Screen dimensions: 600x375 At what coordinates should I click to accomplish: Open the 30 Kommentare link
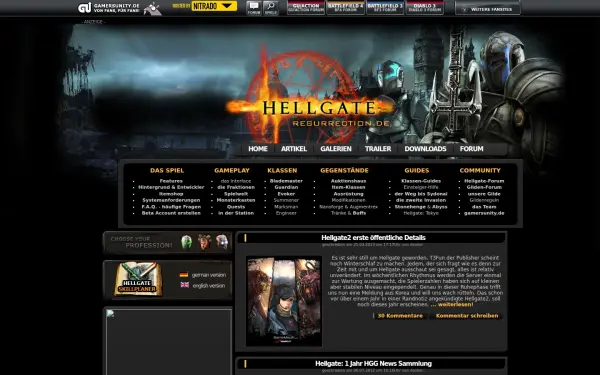tap(400, 316)
